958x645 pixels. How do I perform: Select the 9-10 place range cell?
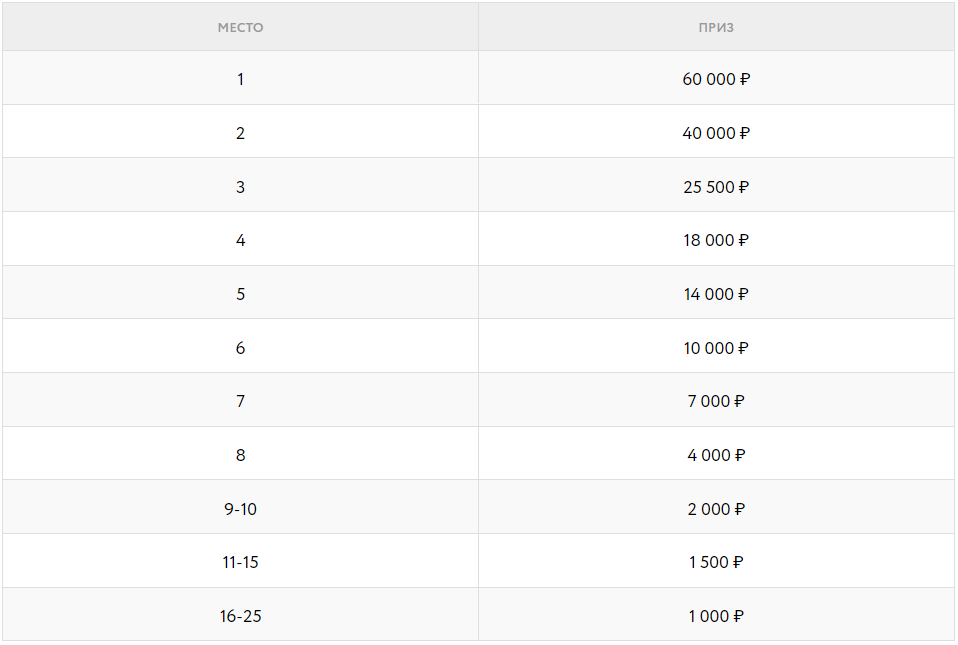click(x=240, y=509)
